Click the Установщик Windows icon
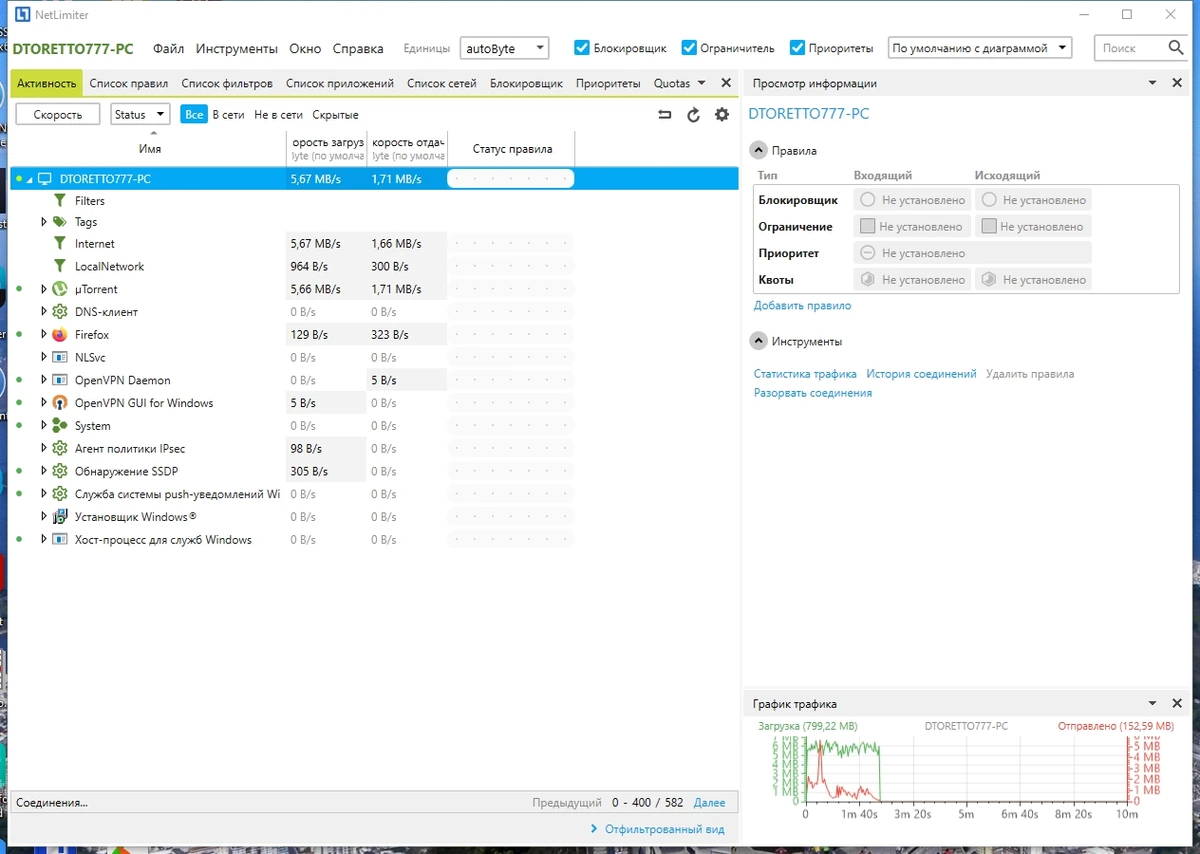Image resolution: width=1200 pixels, height=854 pixels. click(x=60, y=517)
